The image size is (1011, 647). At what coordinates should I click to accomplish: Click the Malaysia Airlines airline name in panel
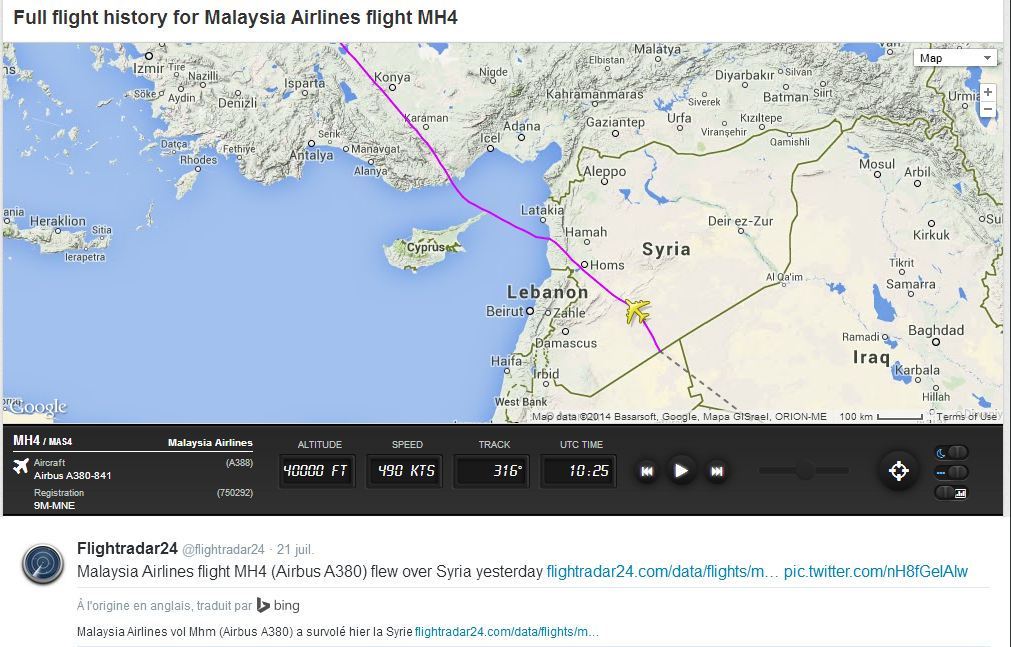point(210,443)
